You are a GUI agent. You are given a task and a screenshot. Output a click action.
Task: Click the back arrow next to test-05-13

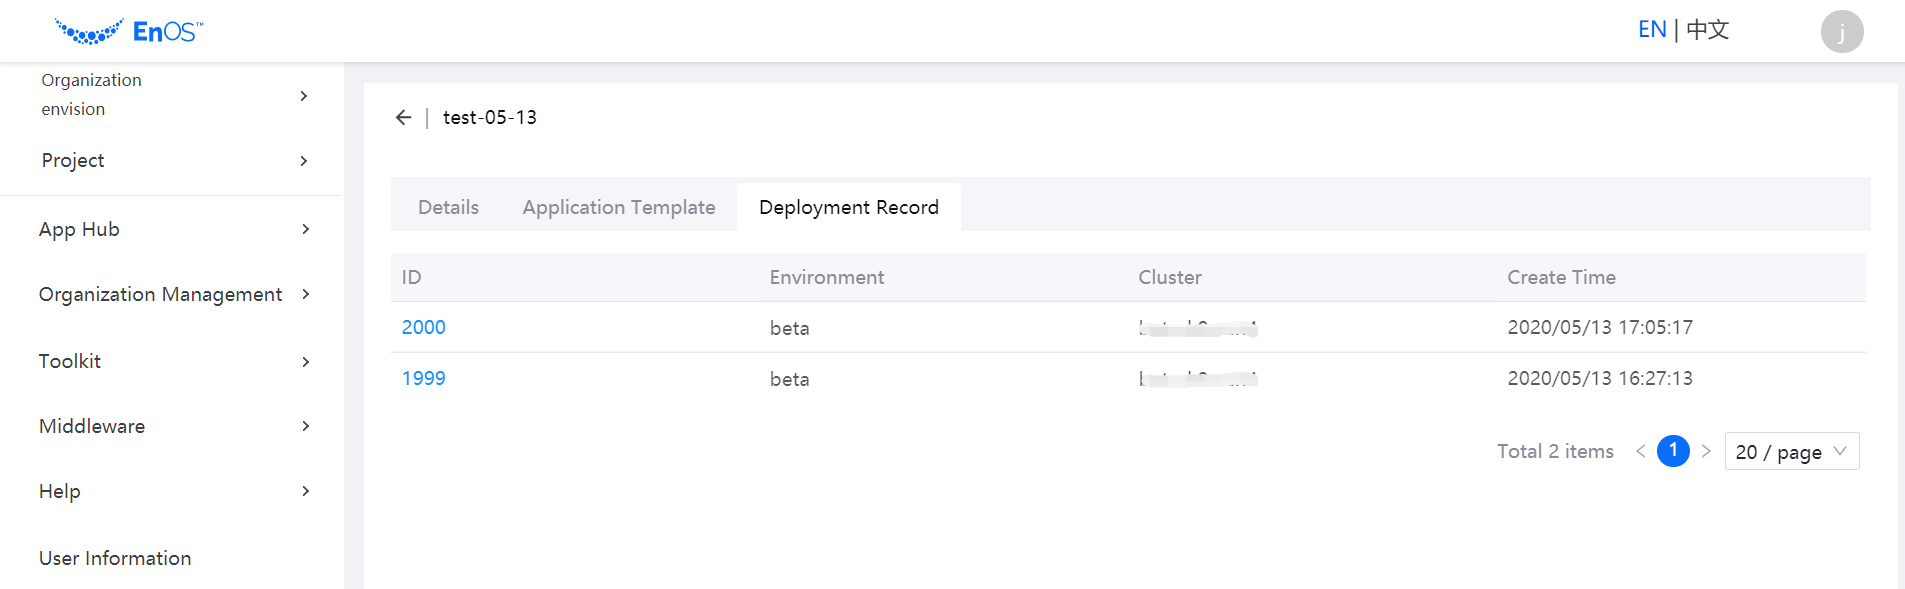403,118
